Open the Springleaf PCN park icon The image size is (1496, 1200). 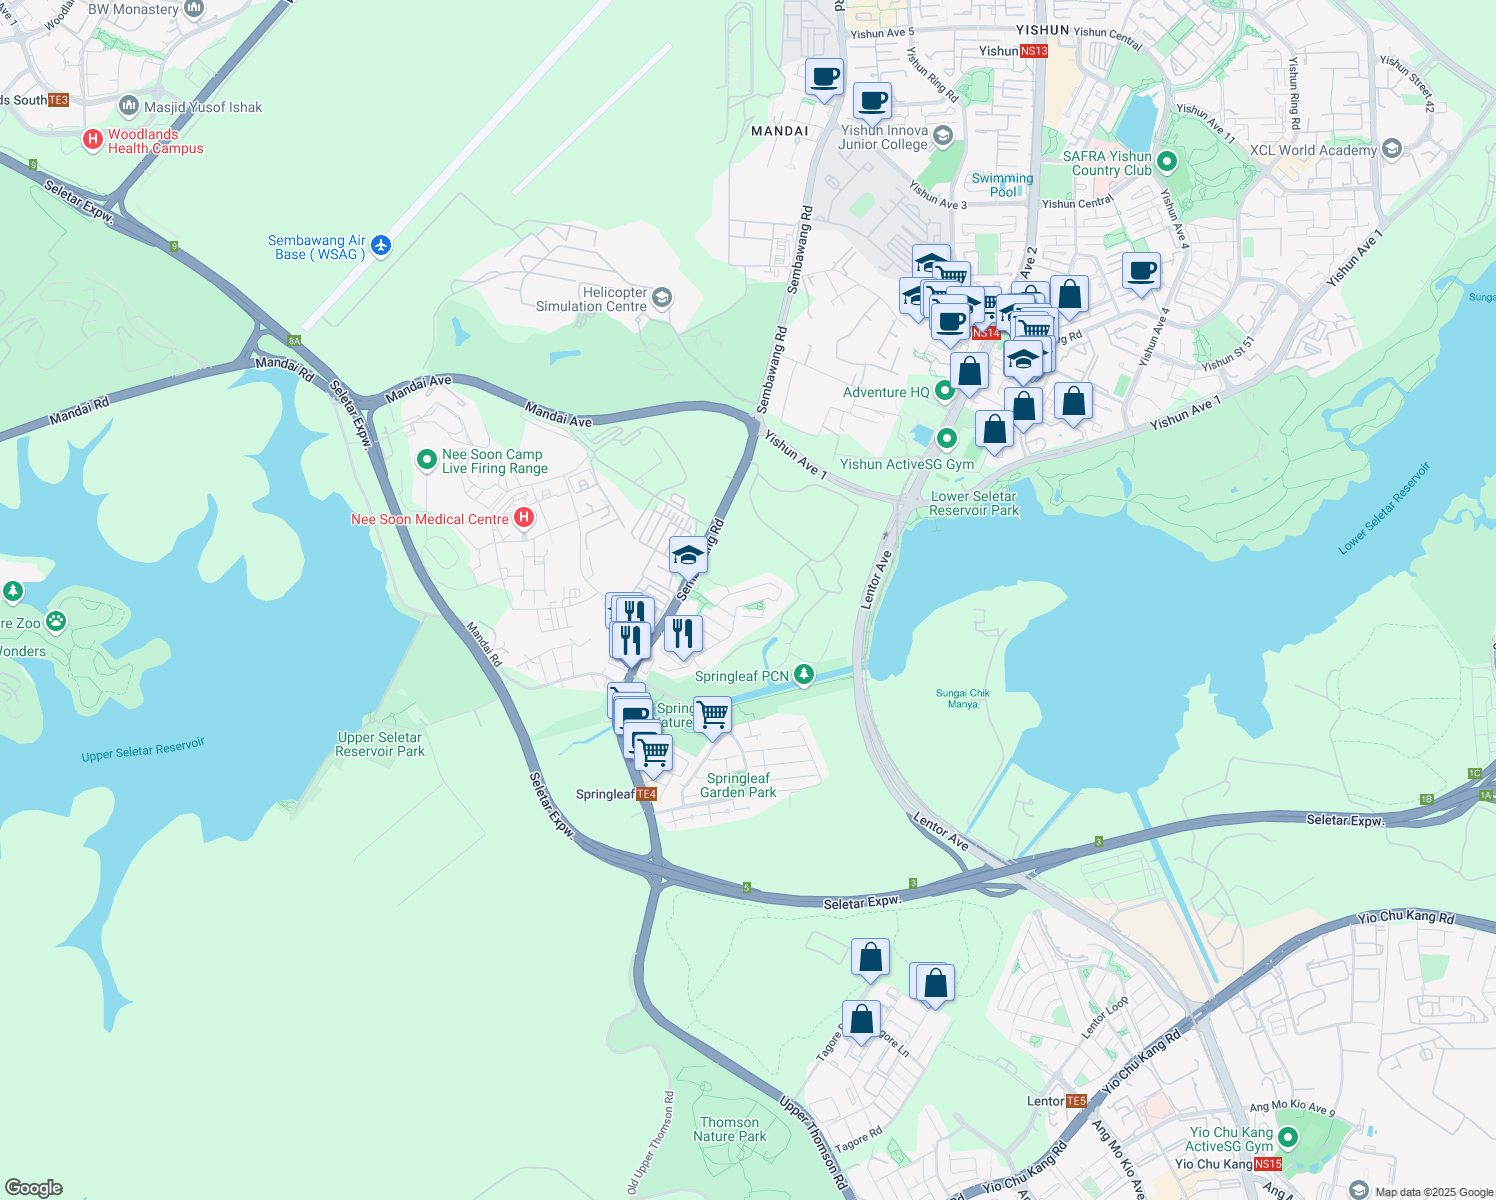point(804,676)
